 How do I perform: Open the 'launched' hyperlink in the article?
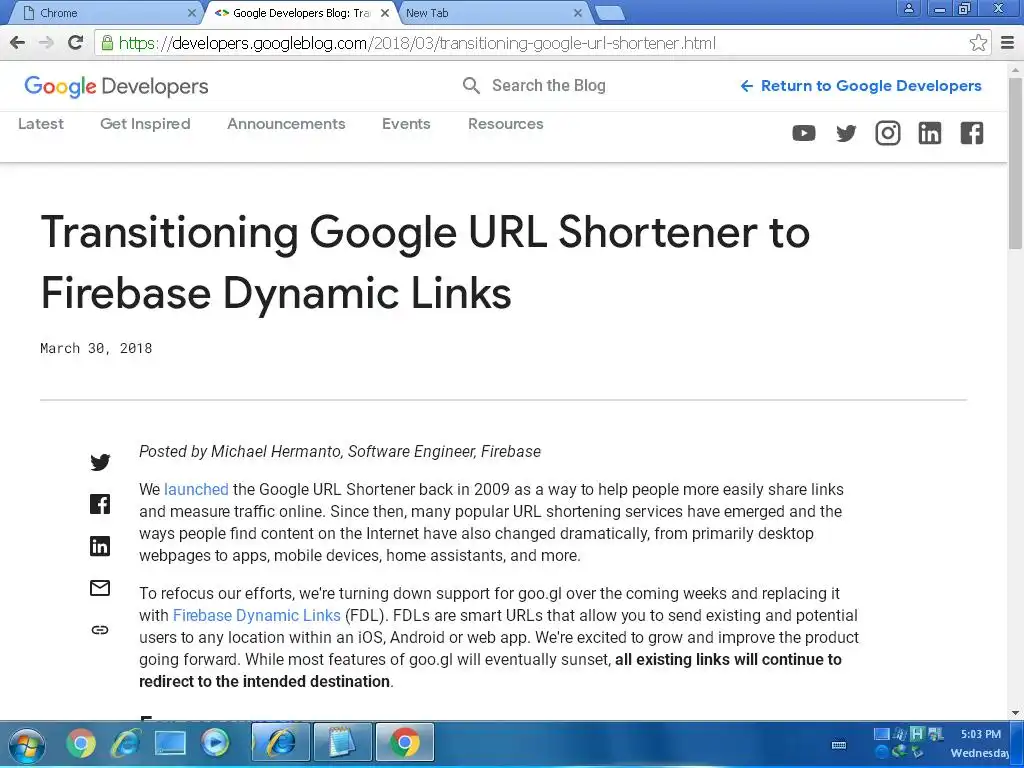pos(196,489)
